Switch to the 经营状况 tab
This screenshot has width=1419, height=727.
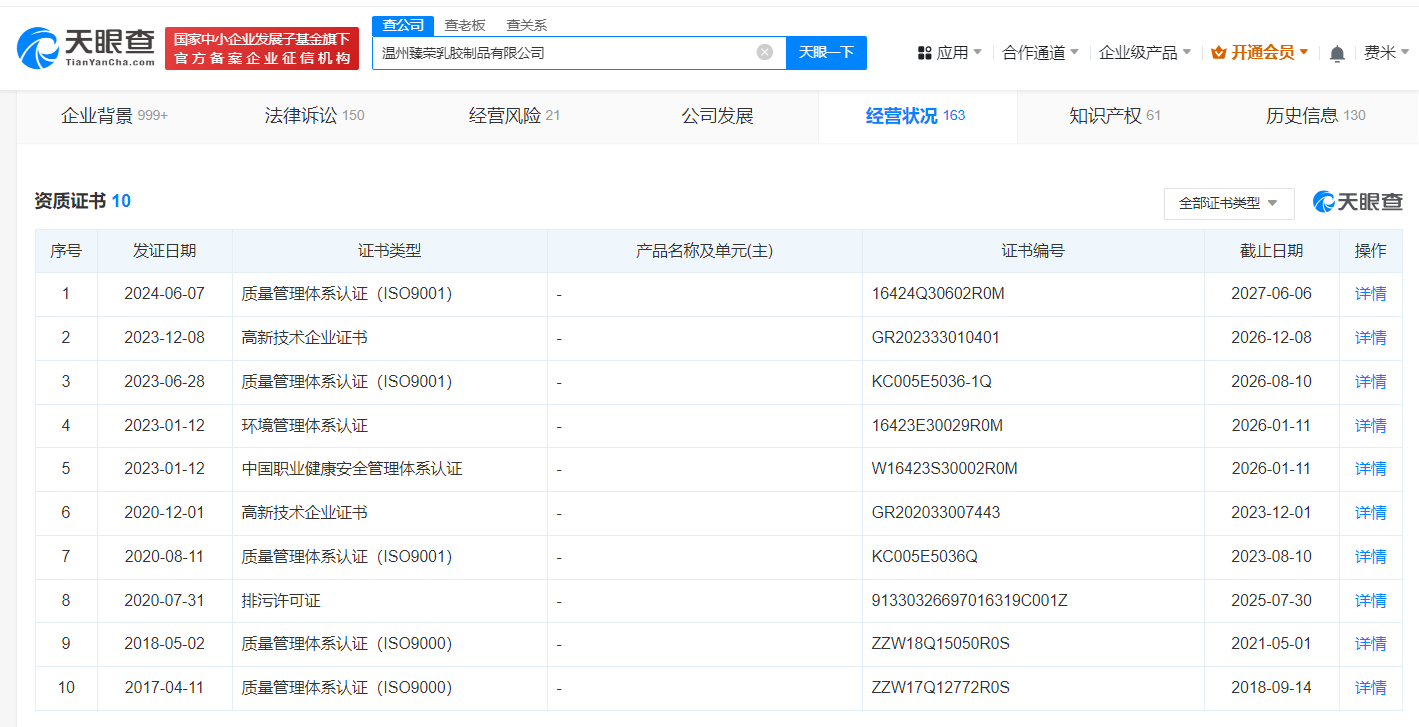tap(917, 116)
